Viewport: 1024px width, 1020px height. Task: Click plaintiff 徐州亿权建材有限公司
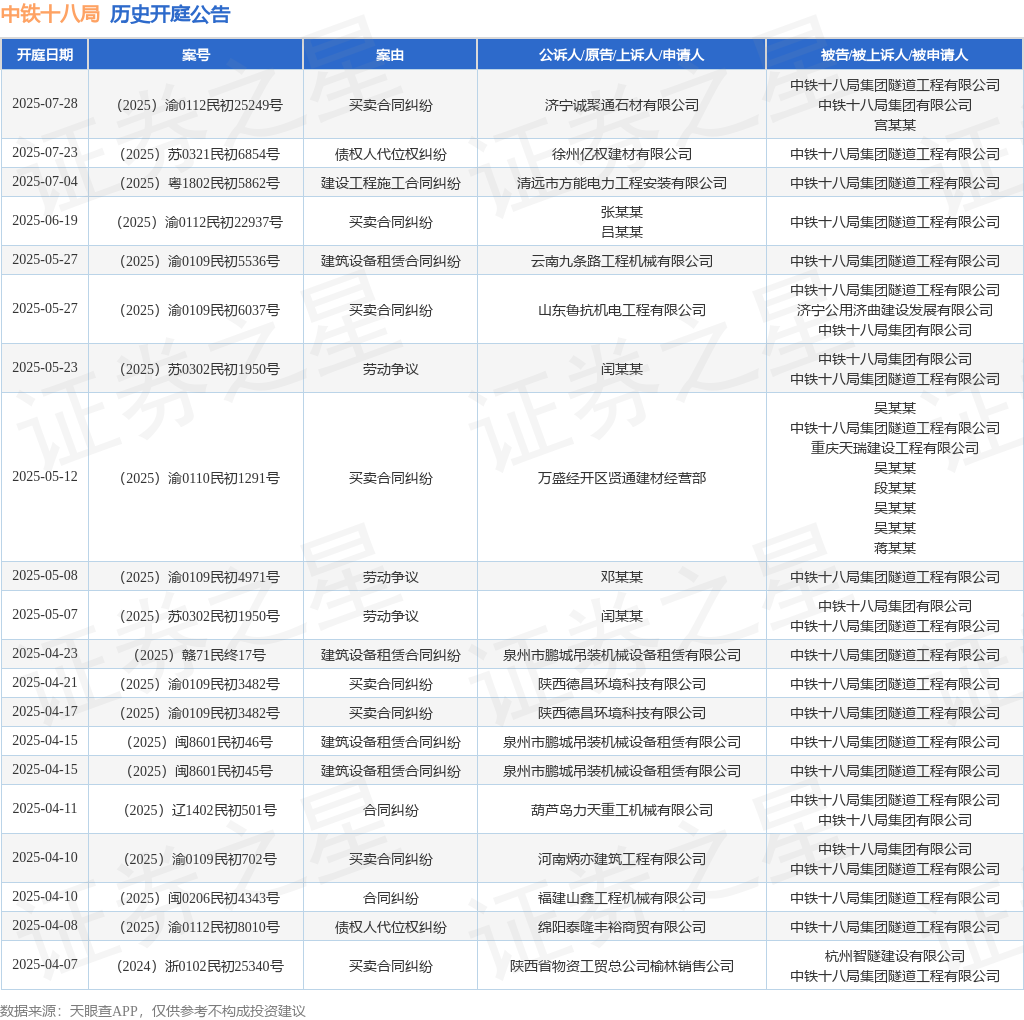[621, 154]
